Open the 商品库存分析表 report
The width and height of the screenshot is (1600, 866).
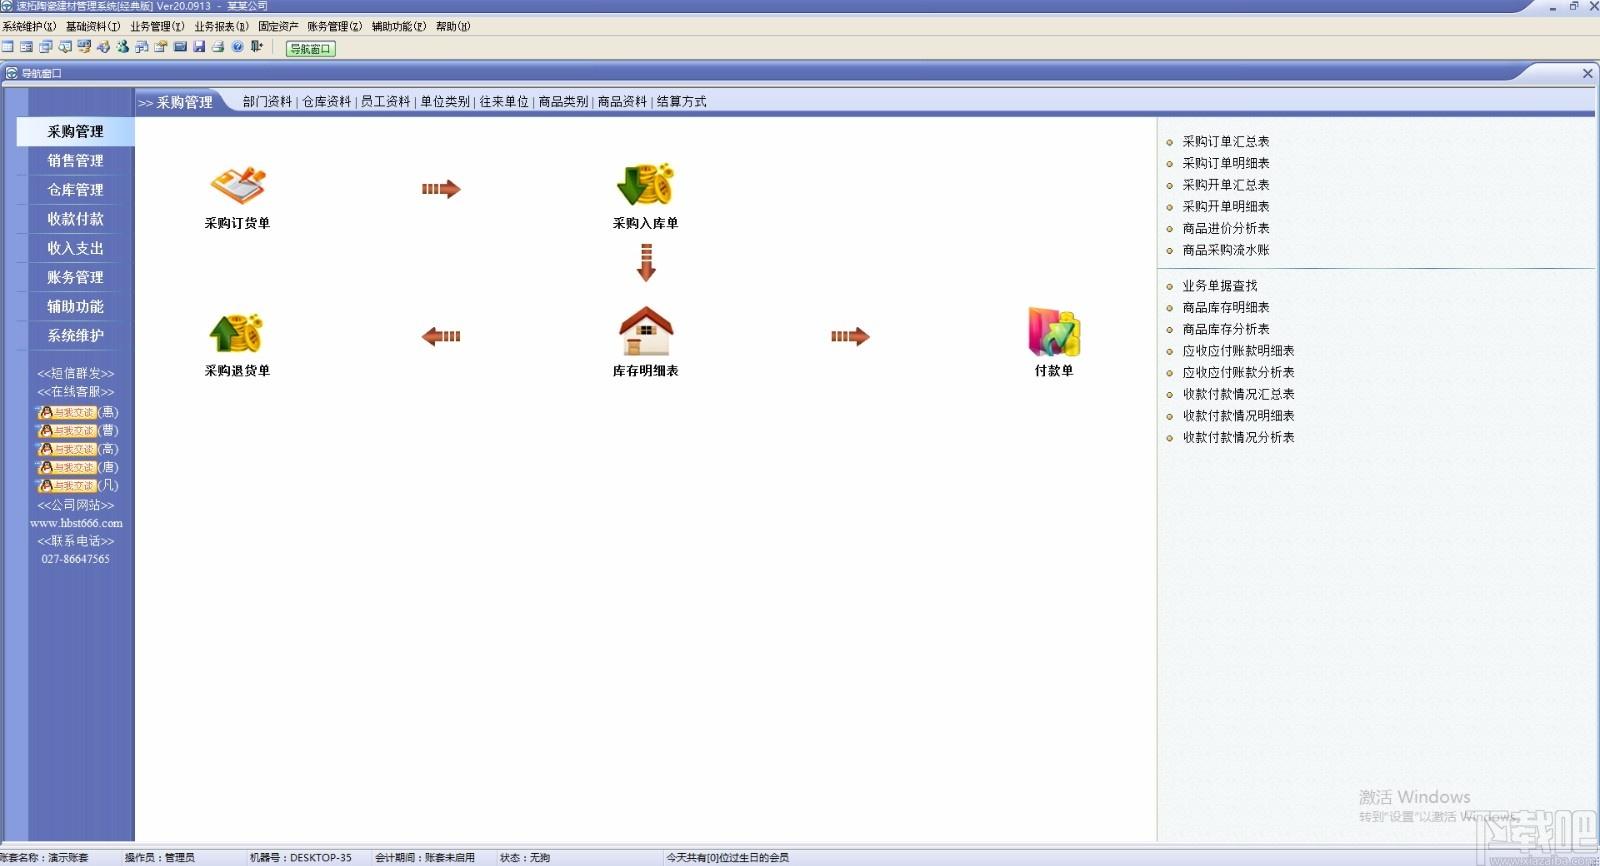coord(1226,329)
